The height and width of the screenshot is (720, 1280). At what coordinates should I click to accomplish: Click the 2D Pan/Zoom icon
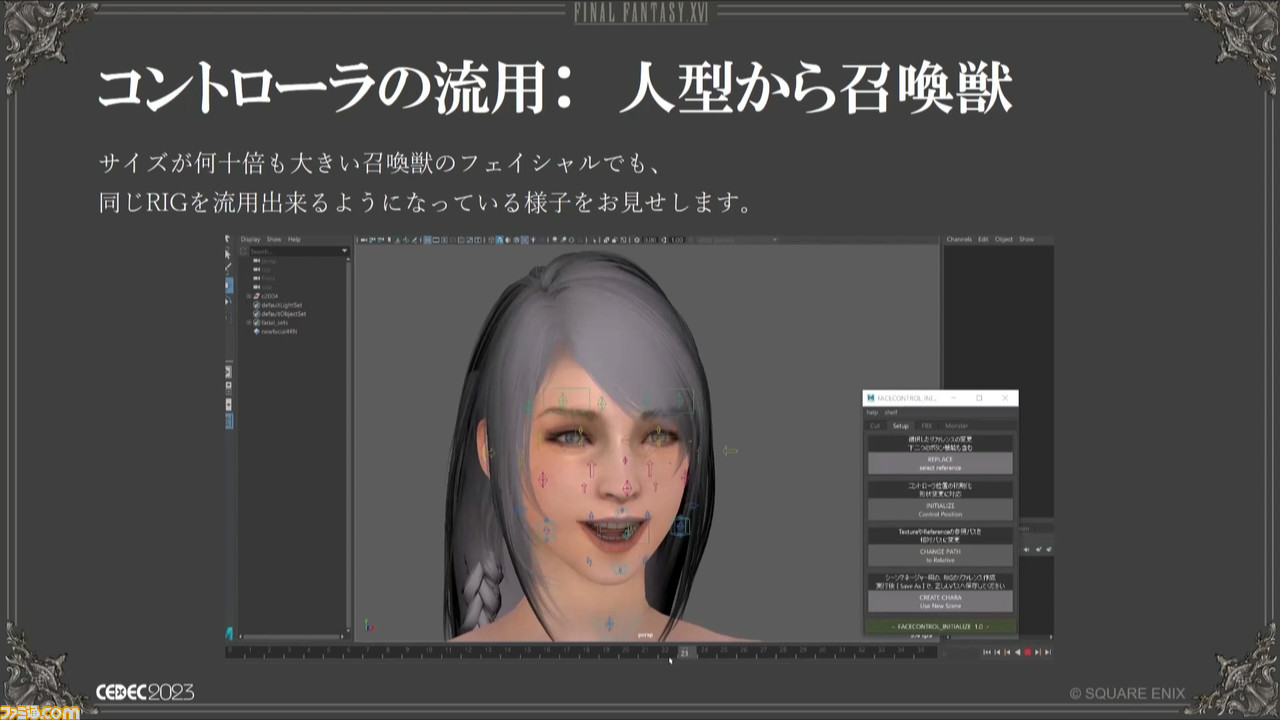405,240
